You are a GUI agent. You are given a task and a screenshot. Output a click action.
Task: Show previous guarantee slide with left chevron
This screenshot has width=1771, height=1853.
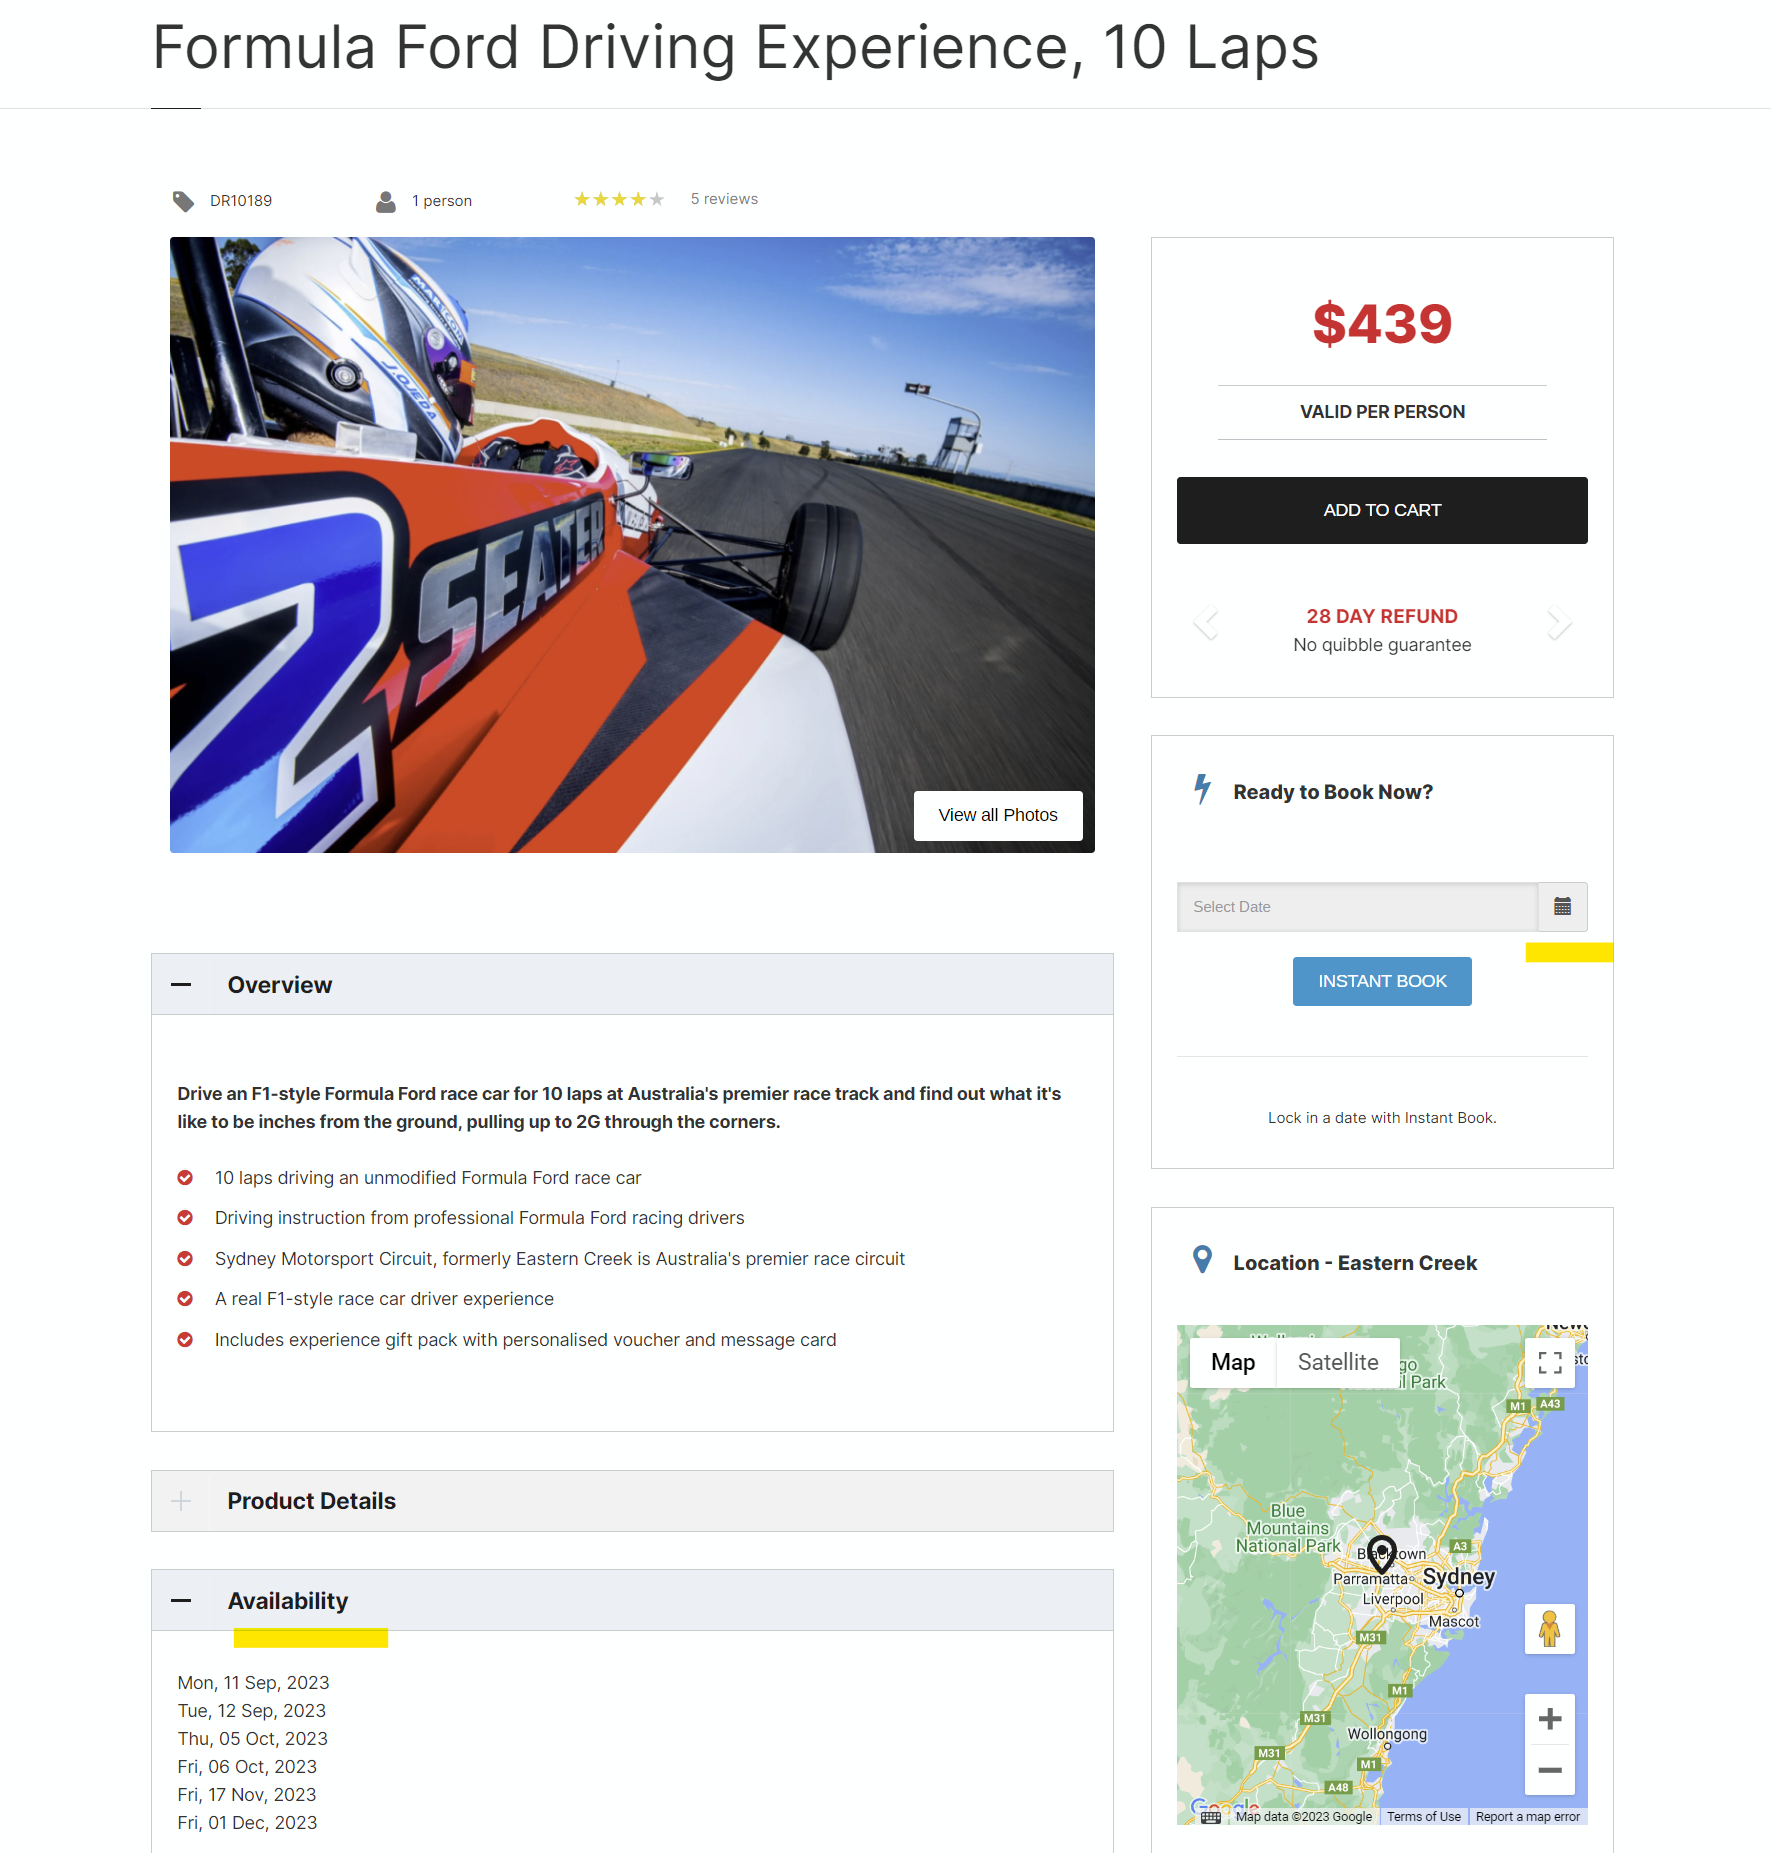[x=1207, y=622]
